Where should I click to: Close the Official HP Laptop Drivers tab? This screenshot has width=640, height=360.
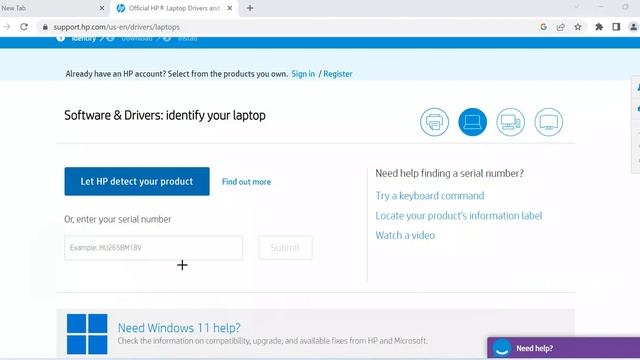(230, 8)
